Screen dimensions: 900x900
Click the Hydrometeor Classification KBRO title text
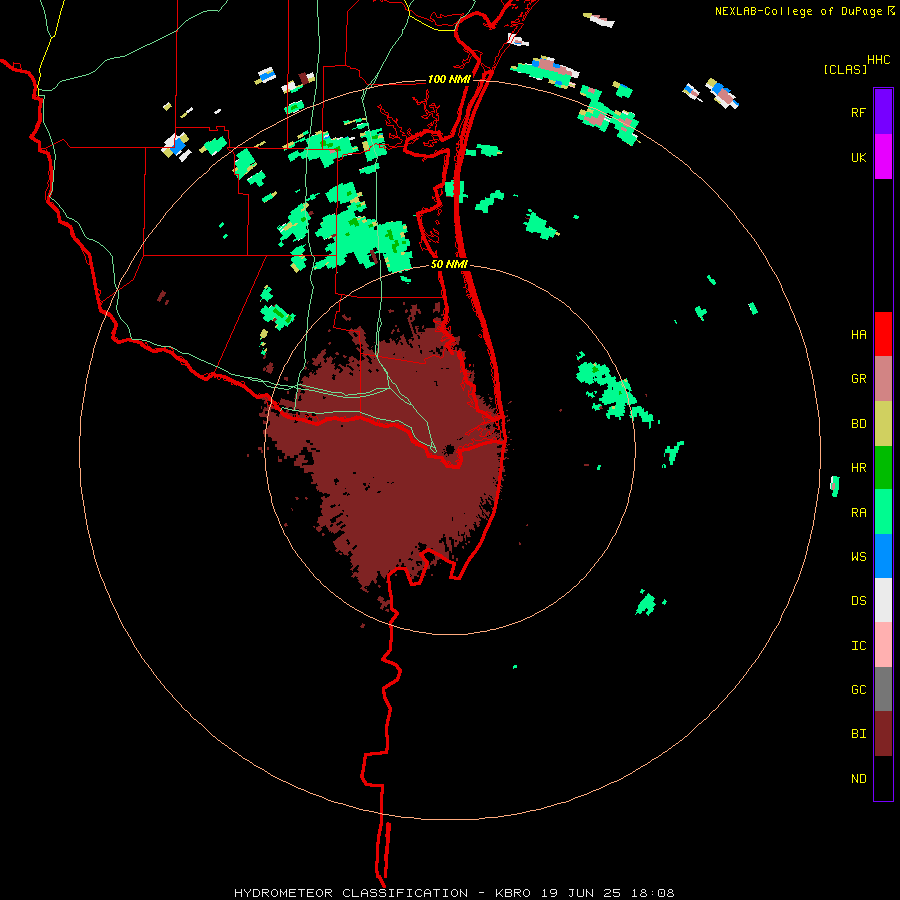point(454,893)
